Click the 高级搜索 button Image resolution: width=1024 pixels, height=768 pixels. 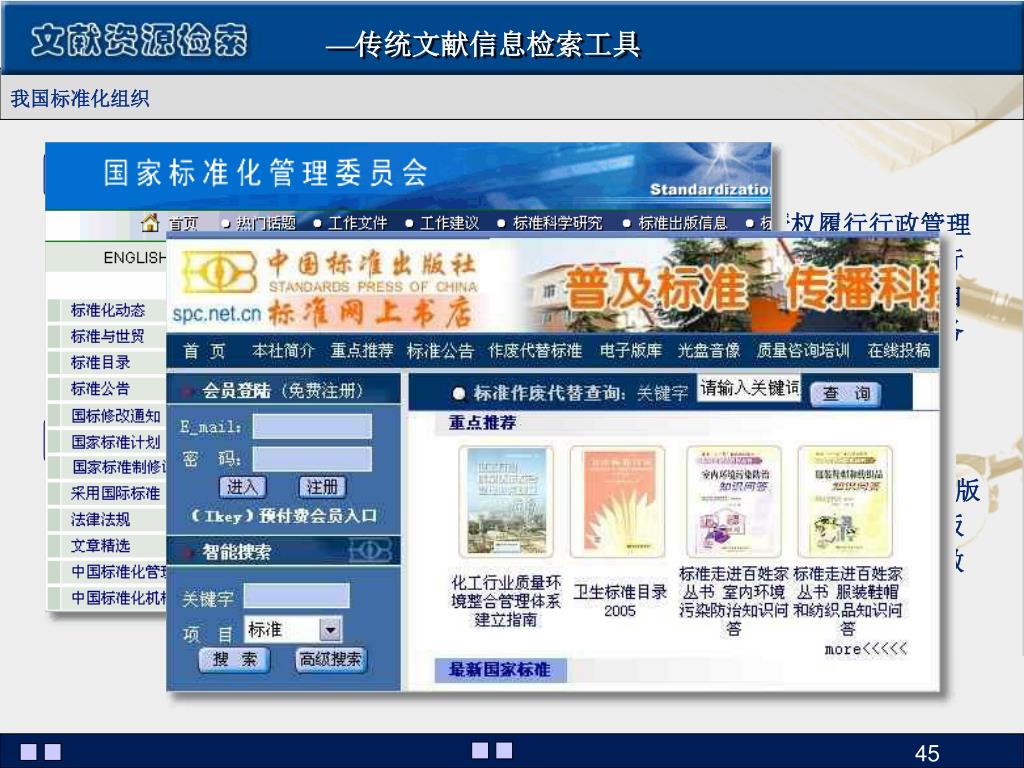point(330,660)
